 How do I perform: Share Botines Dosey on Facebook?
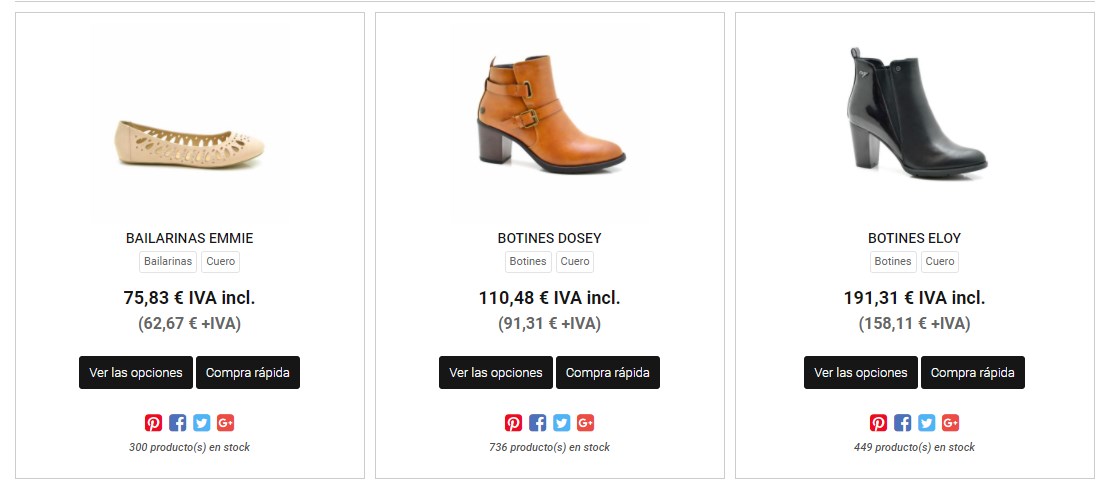[538, 423]
